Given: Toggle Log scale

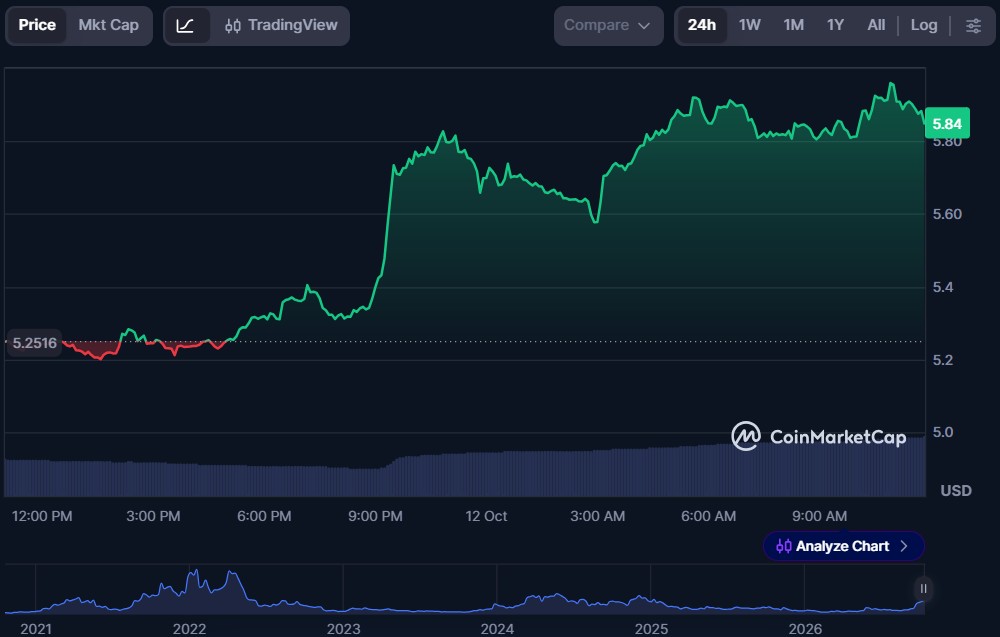Looking at the screenshot, I should tap(923, 26).
